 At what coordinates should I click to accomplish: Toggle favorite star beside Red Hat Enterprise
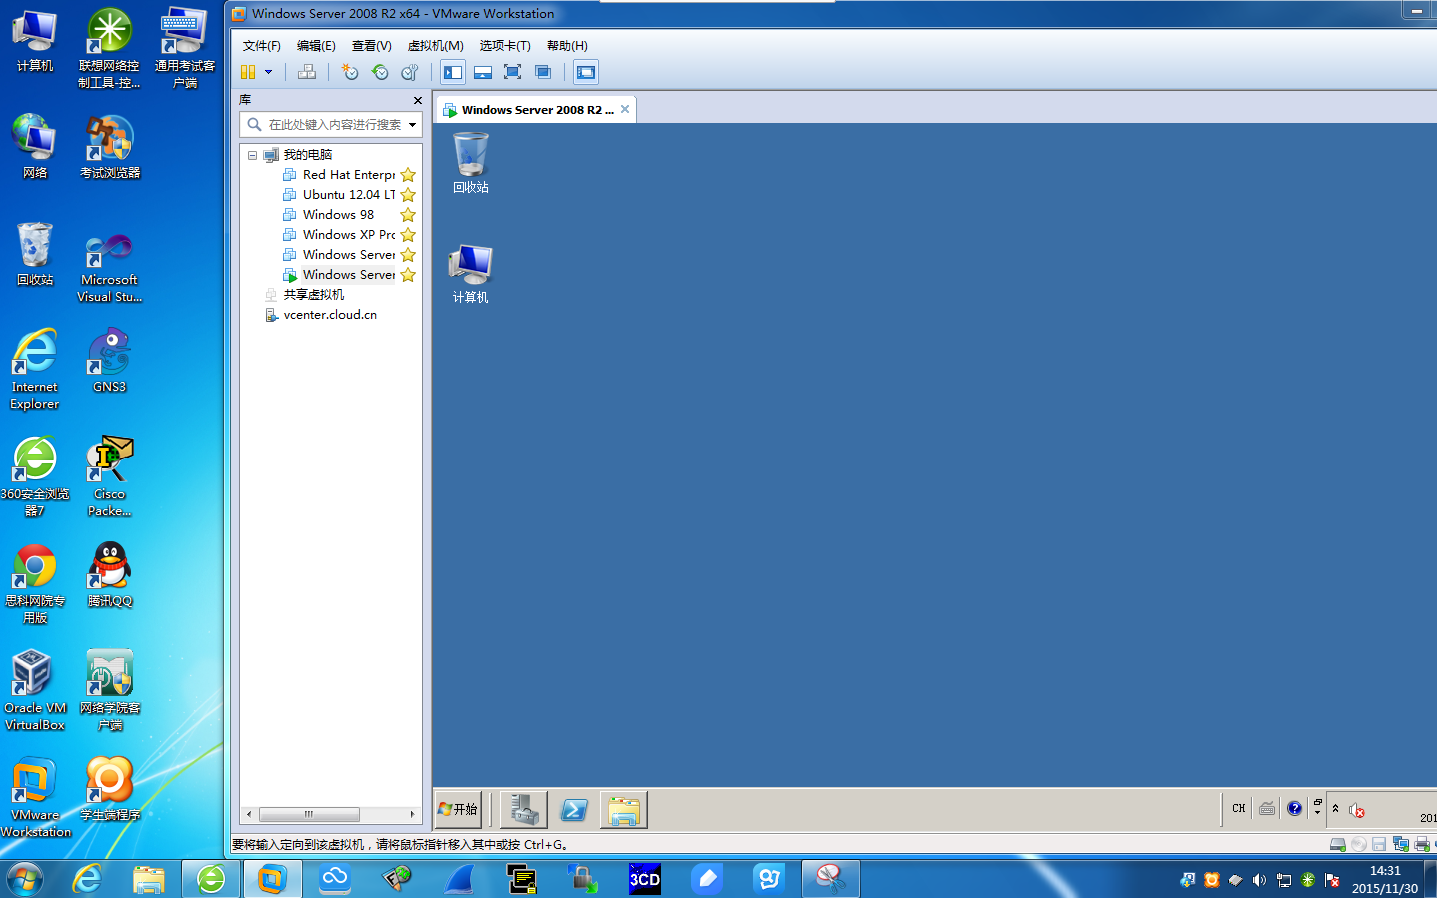[408, 175]
